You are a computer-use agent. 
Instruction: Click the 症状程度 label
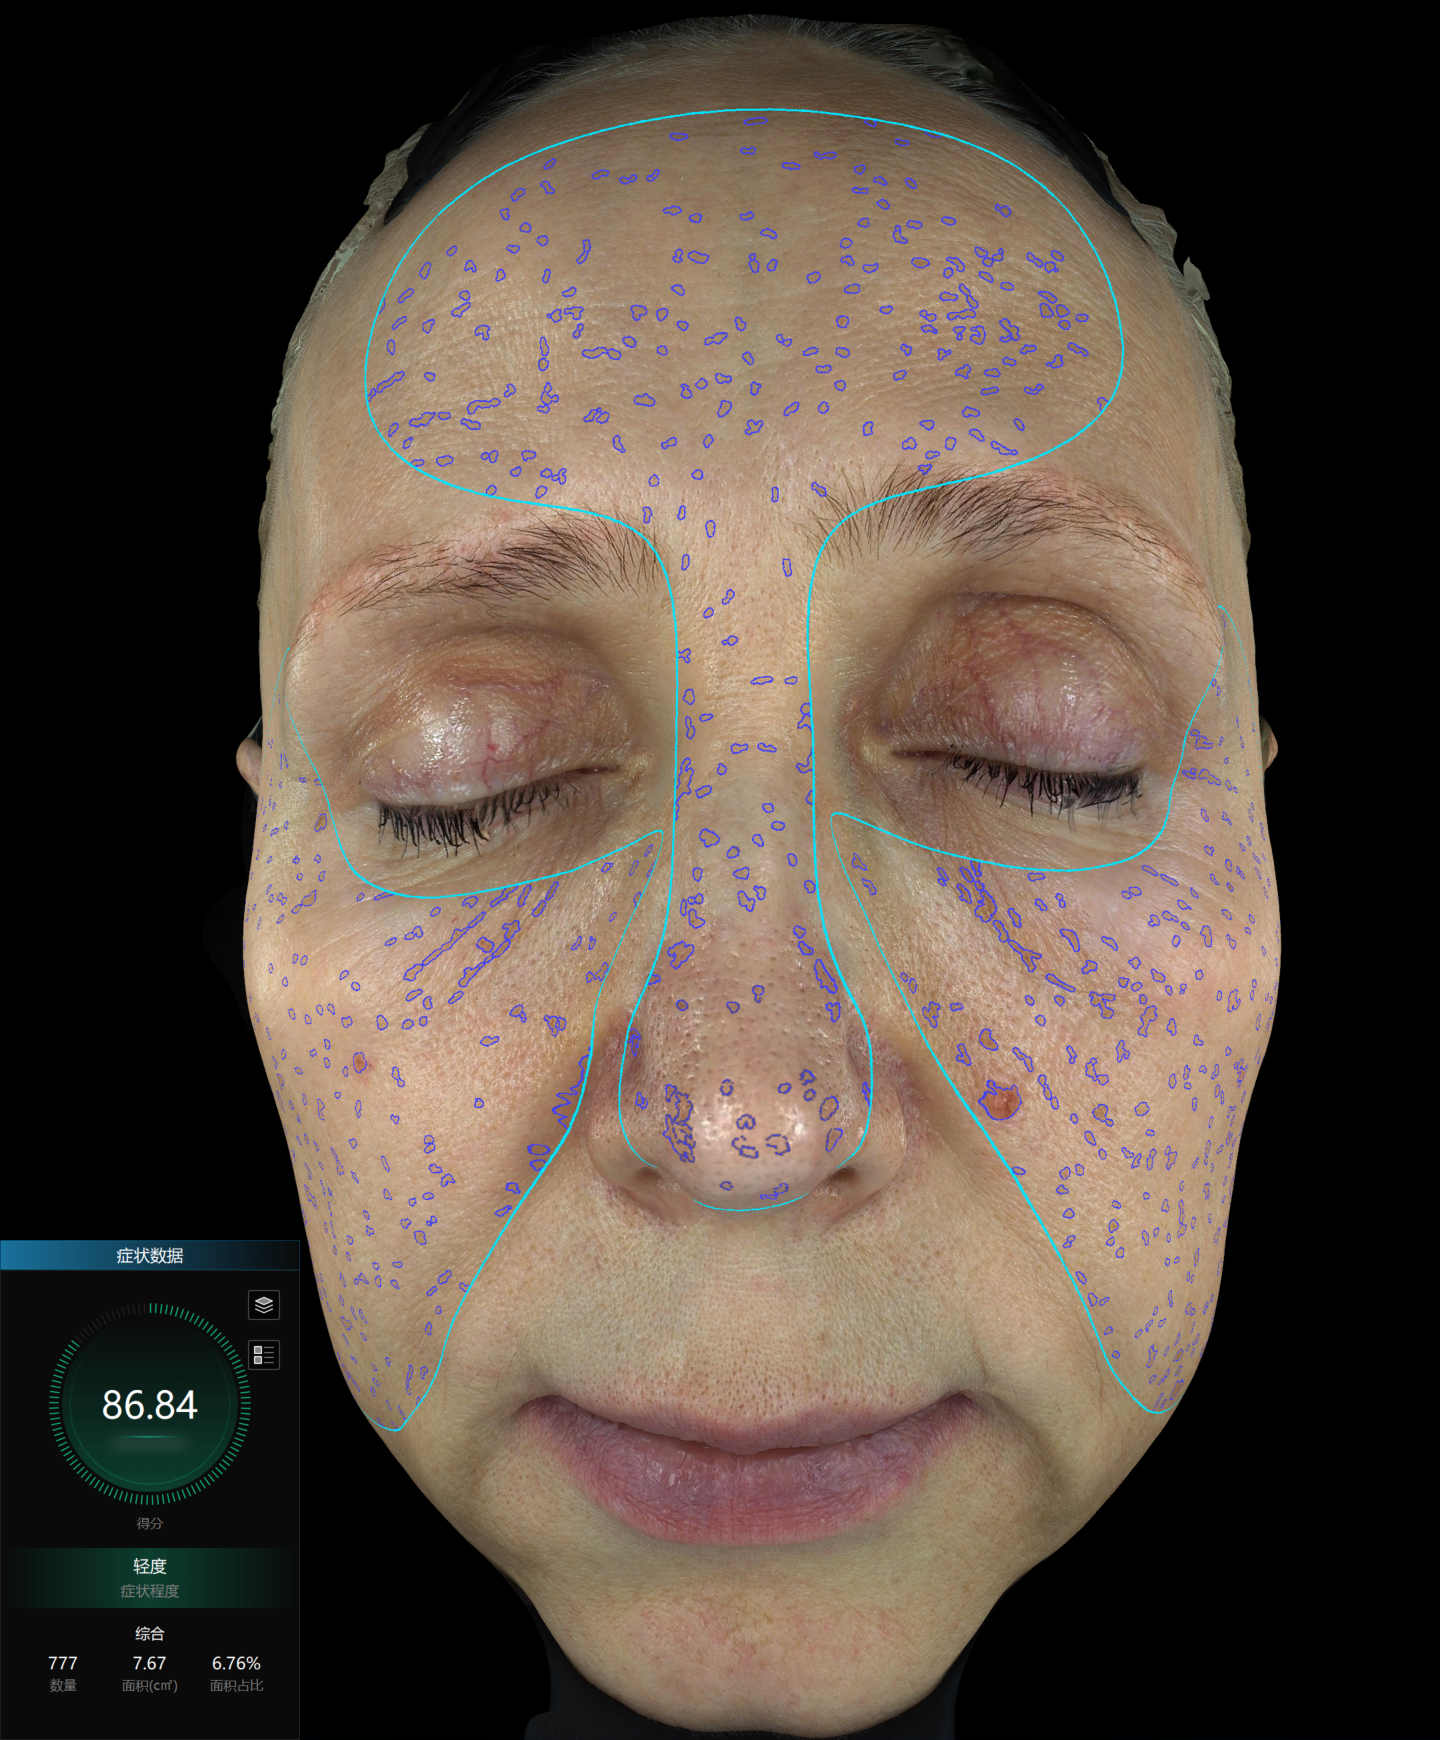coord(150,1591)
